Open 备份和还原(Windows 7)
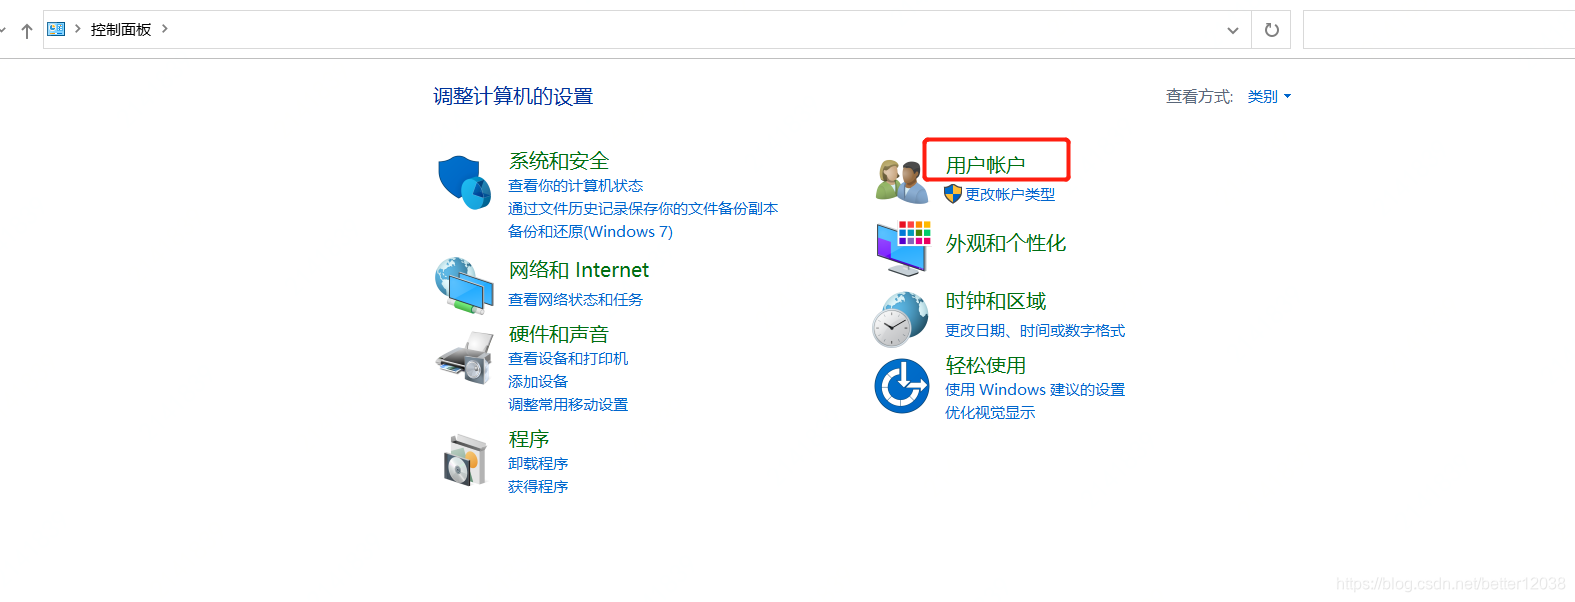 point(591,232)
